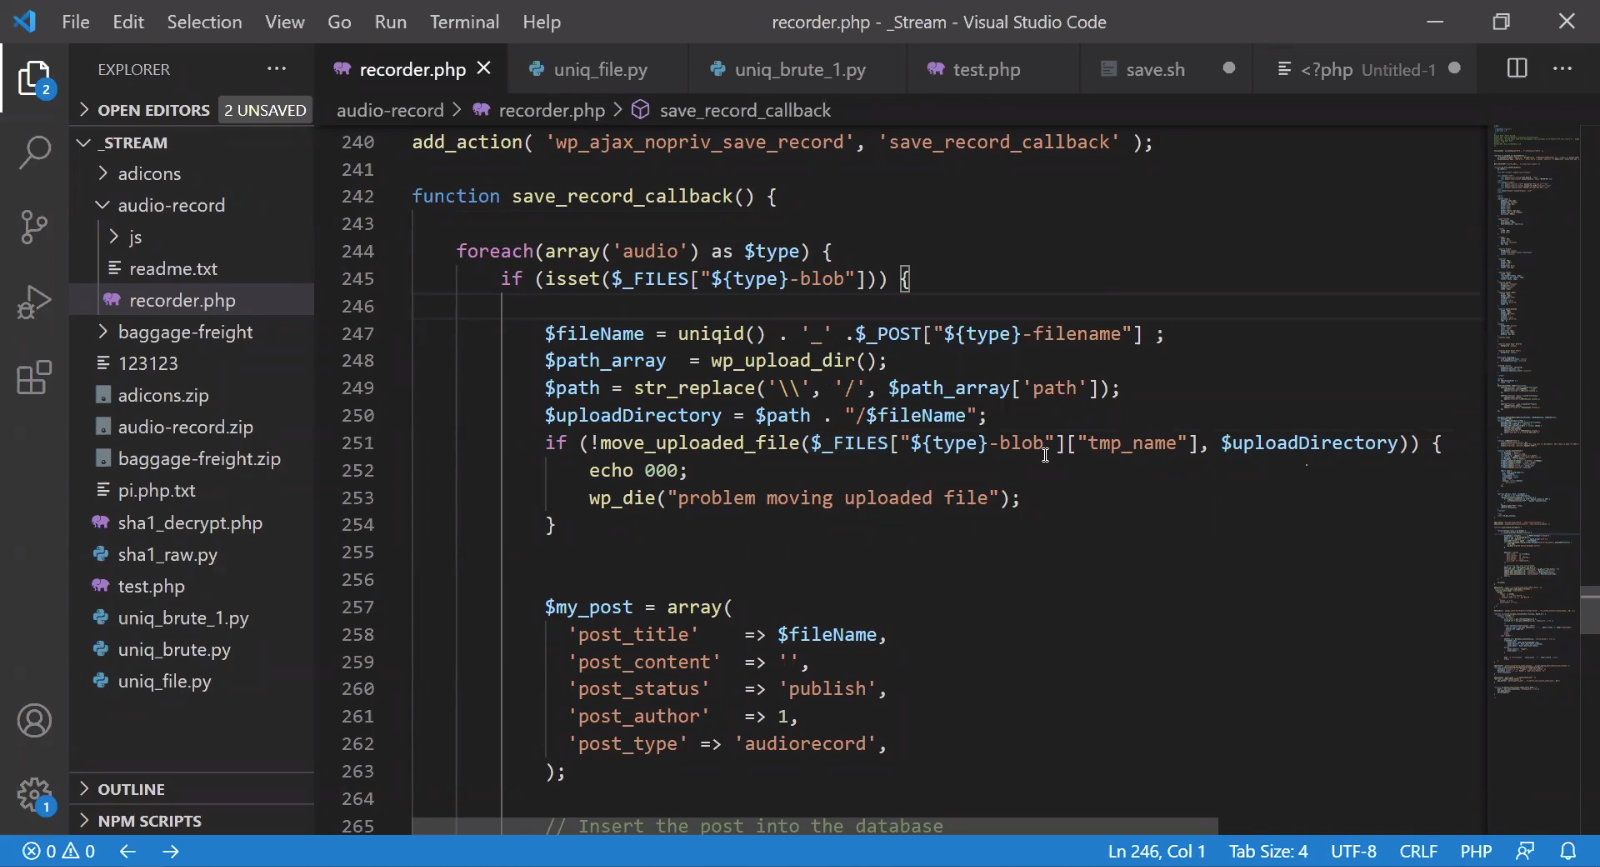
Task: Open the Help menu
Action: tap(541, 22)
